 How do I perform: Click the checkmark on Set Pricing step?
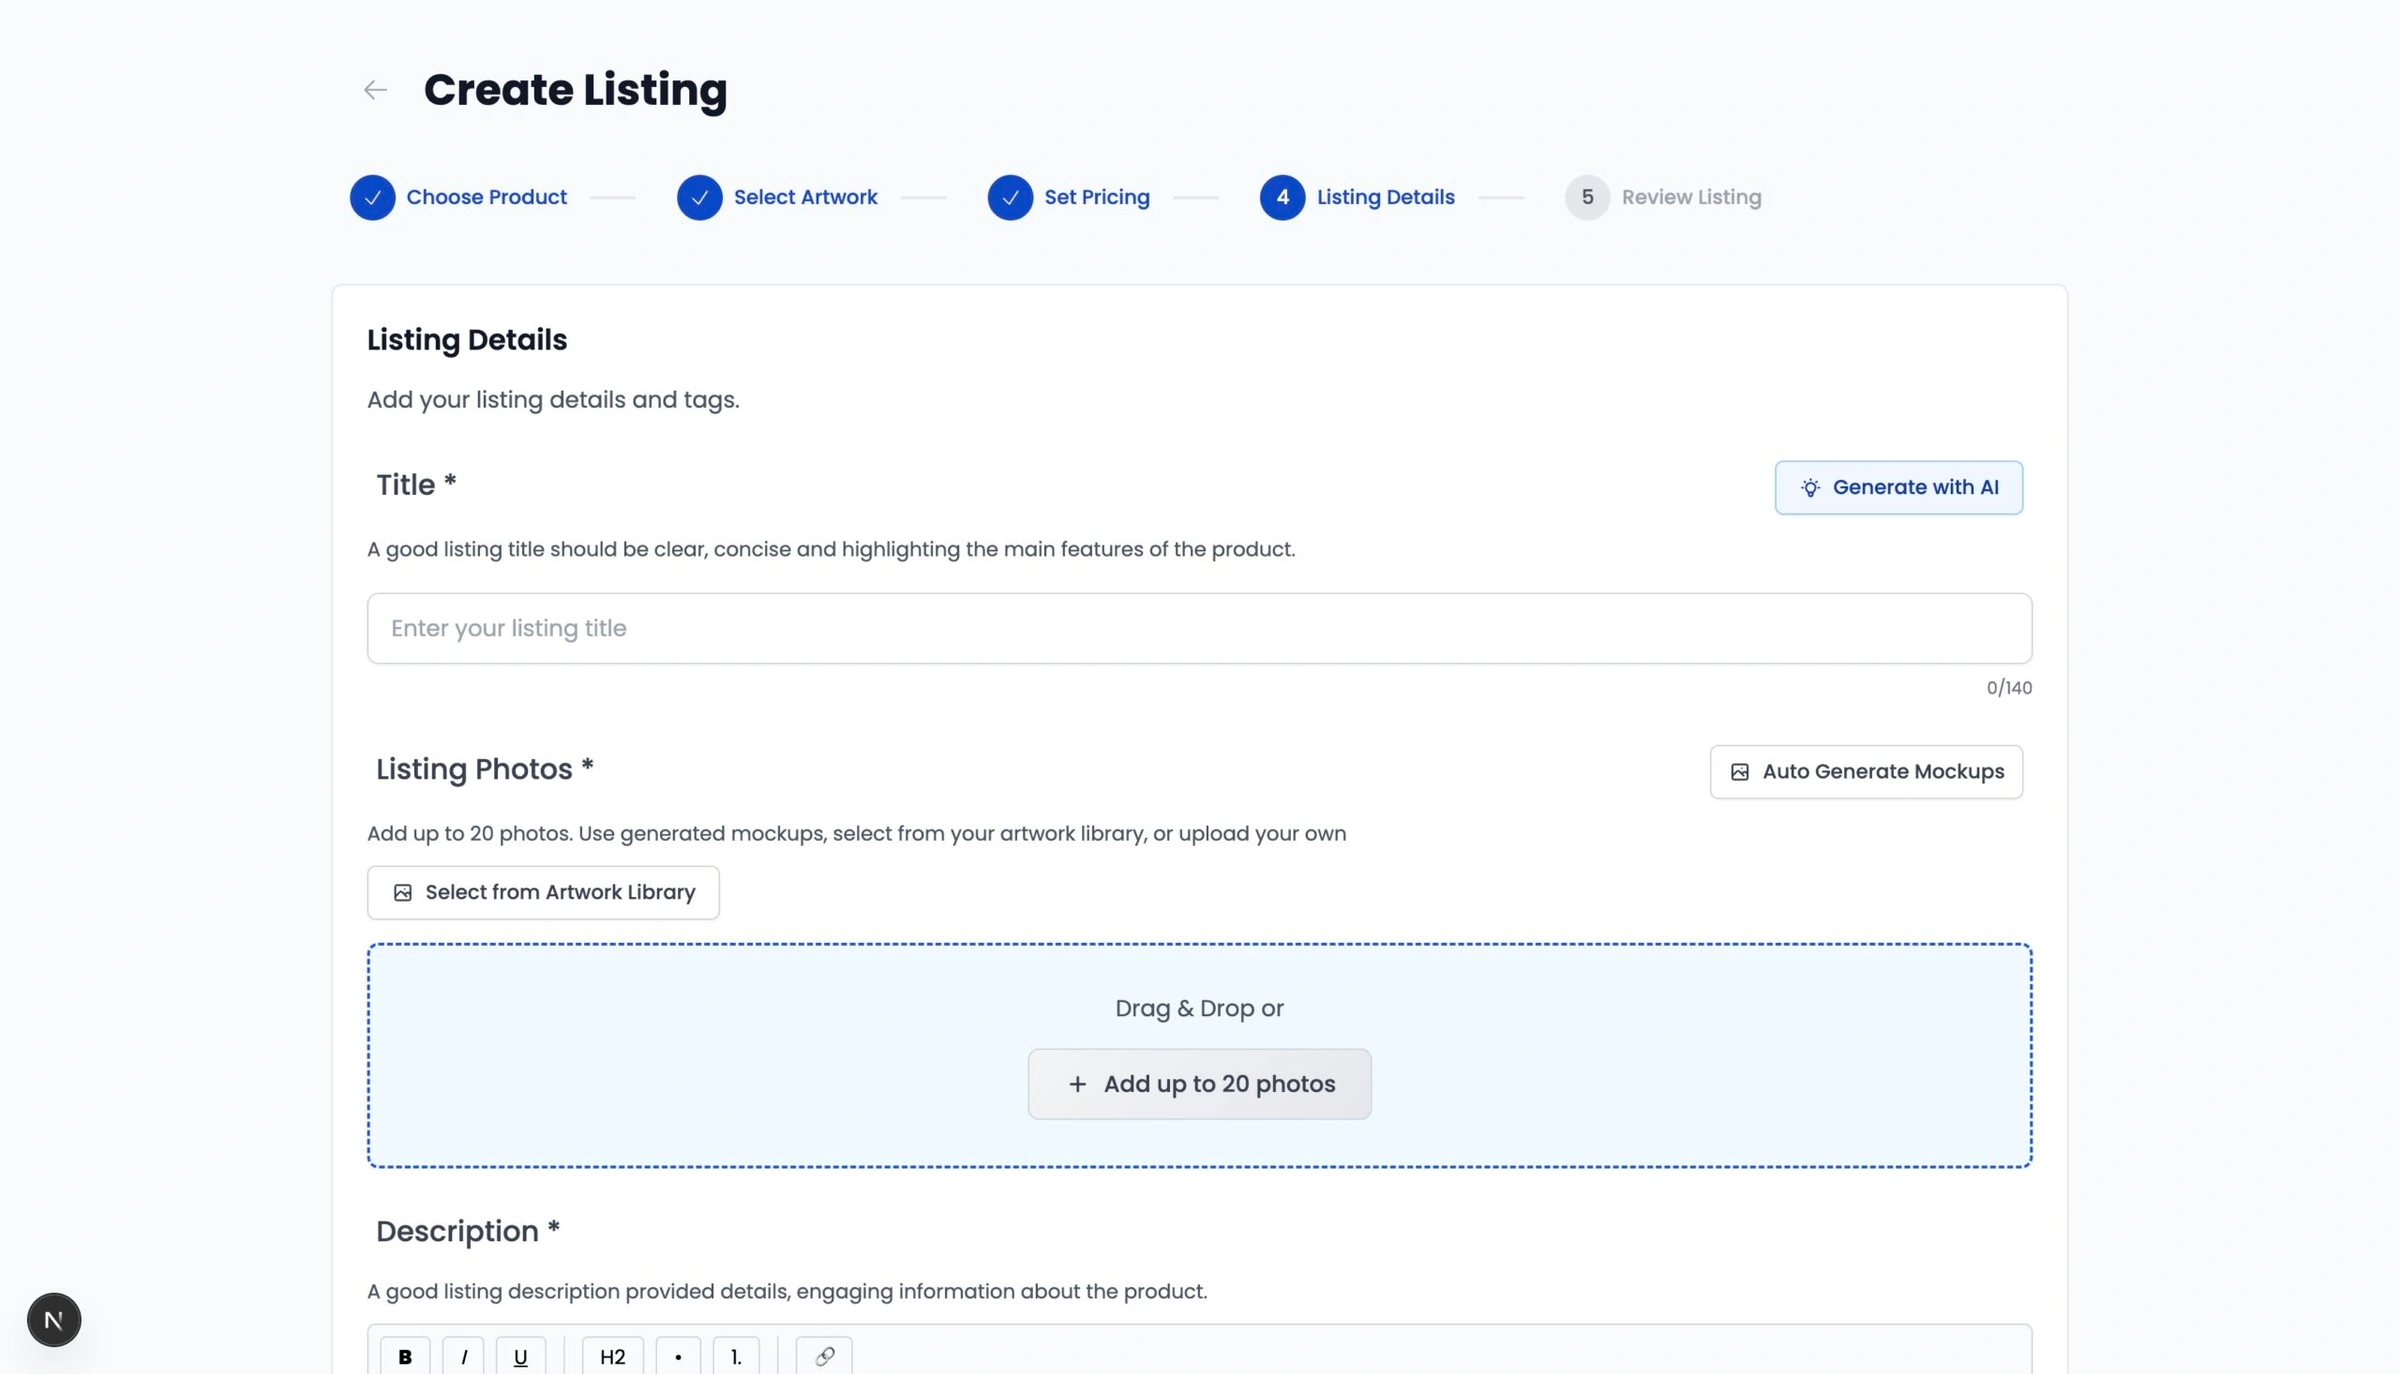(x=1010, y=197)
